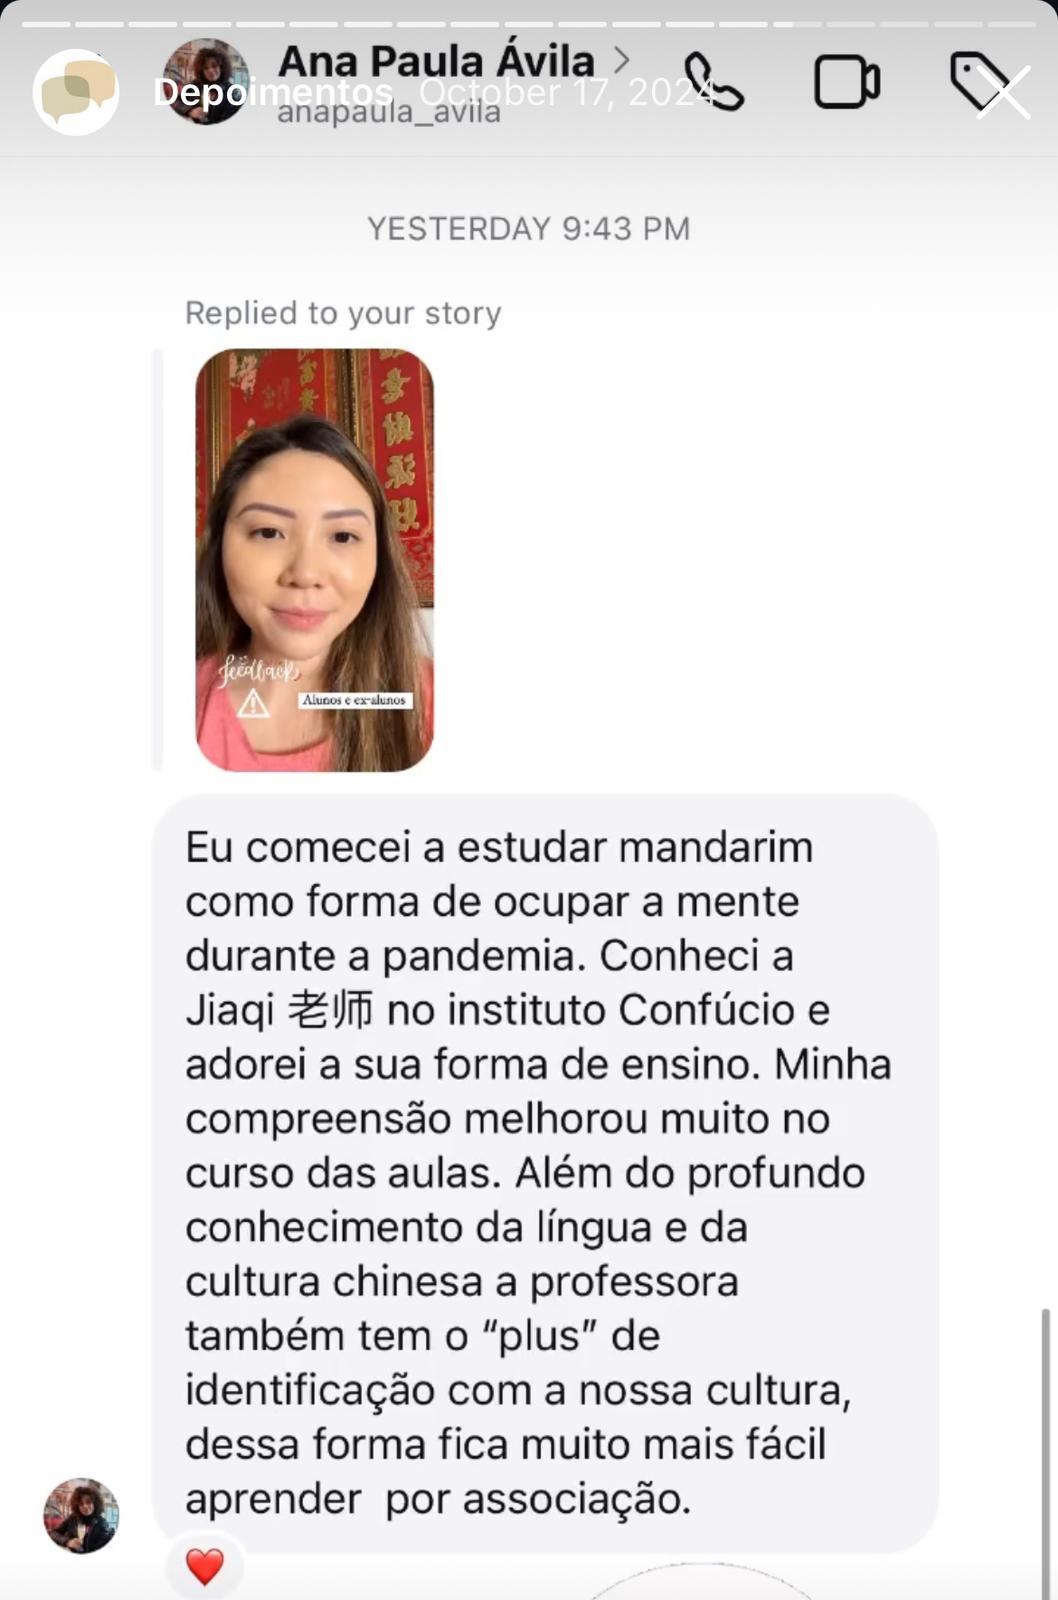Open the Depoimentos highlight bubble icon
This screenshot has height=1600, width=1058.
(x=76, y=92)
